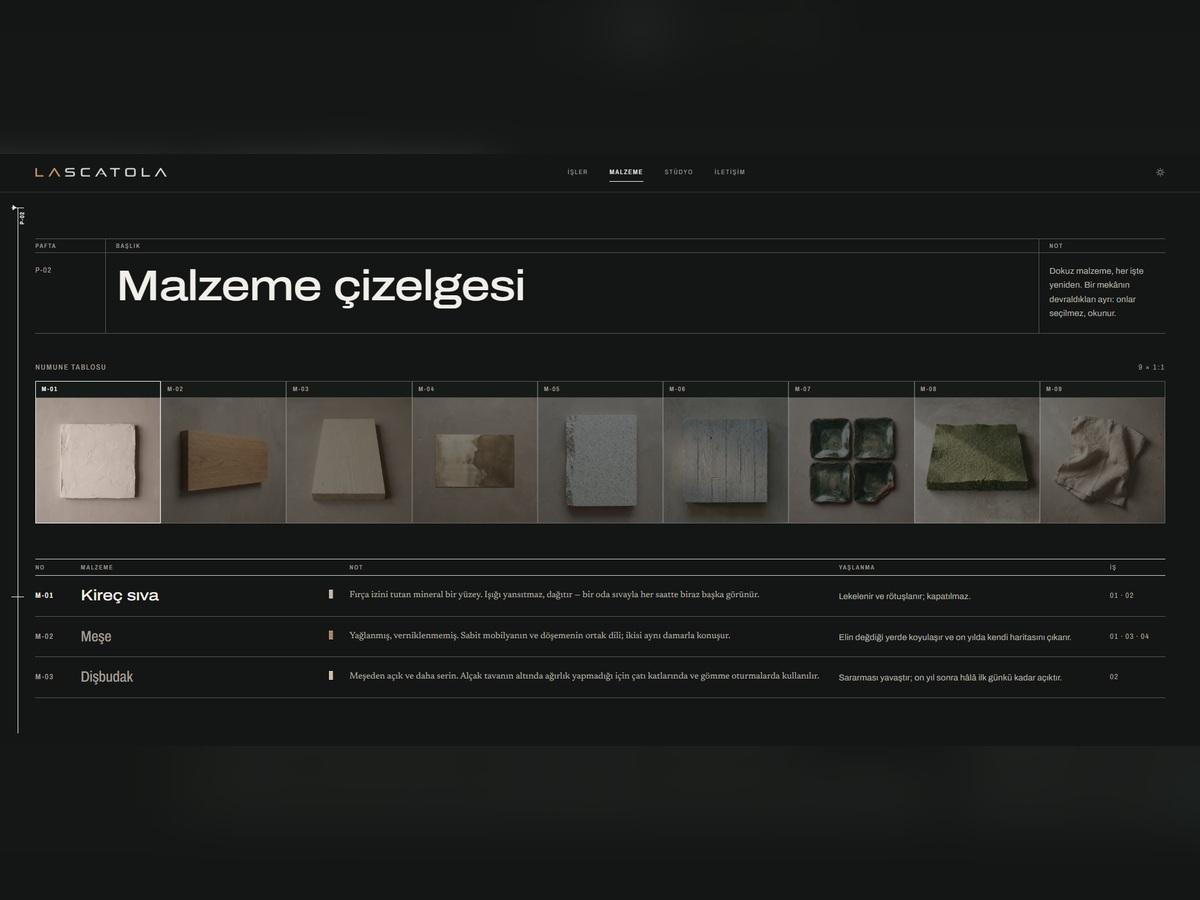This screenshot has width=1200, height=900.
Task: Click the color swatch in Dişbudak row
Action: [x=331, y=676]
